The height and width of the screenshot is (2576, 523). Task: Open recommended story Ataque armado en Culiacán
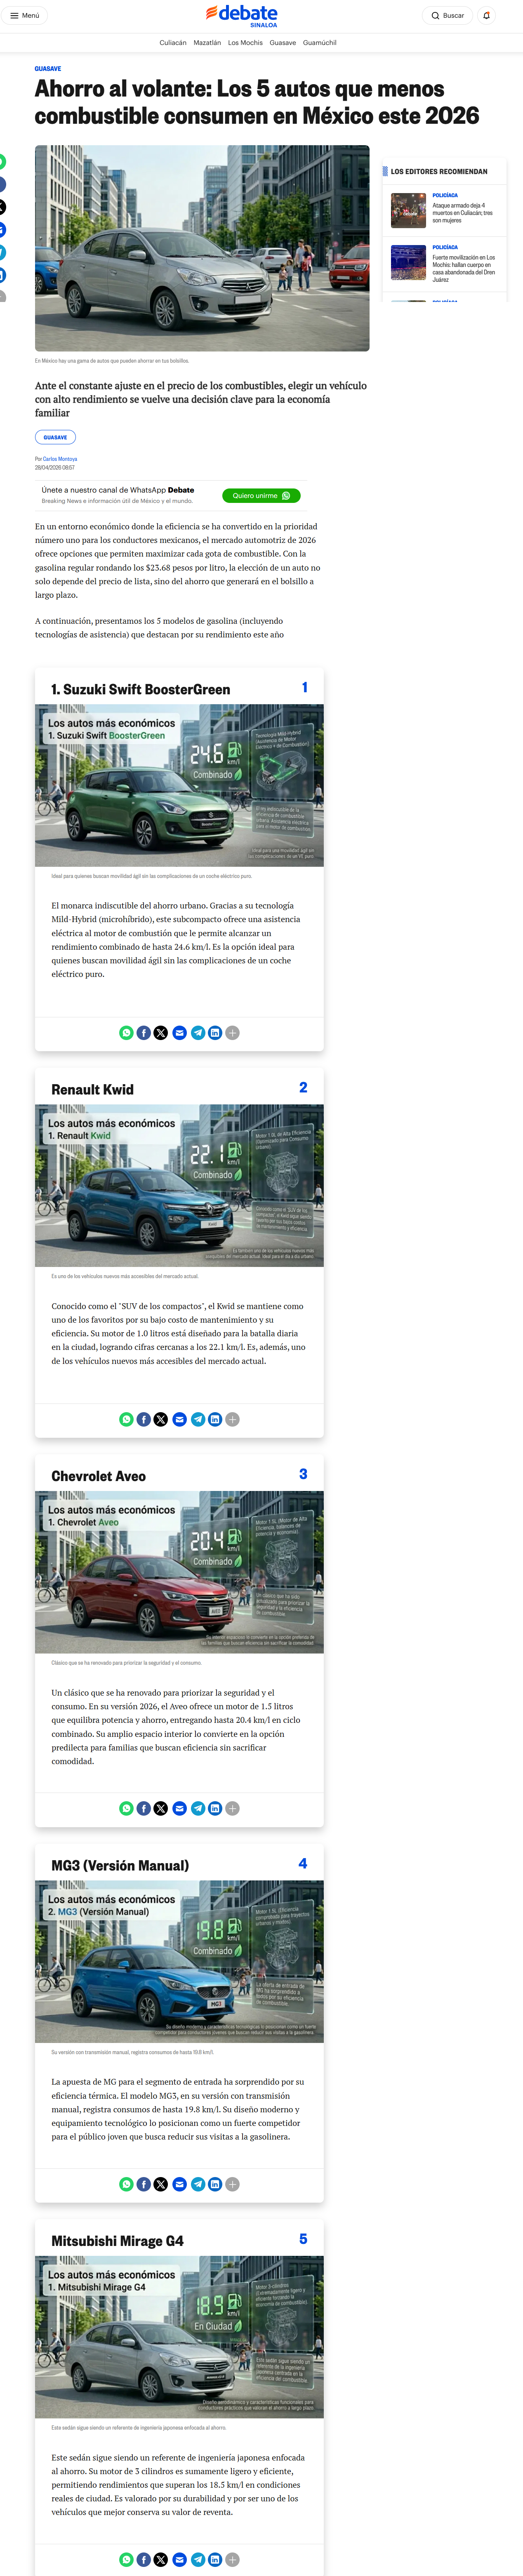(463, 212)
